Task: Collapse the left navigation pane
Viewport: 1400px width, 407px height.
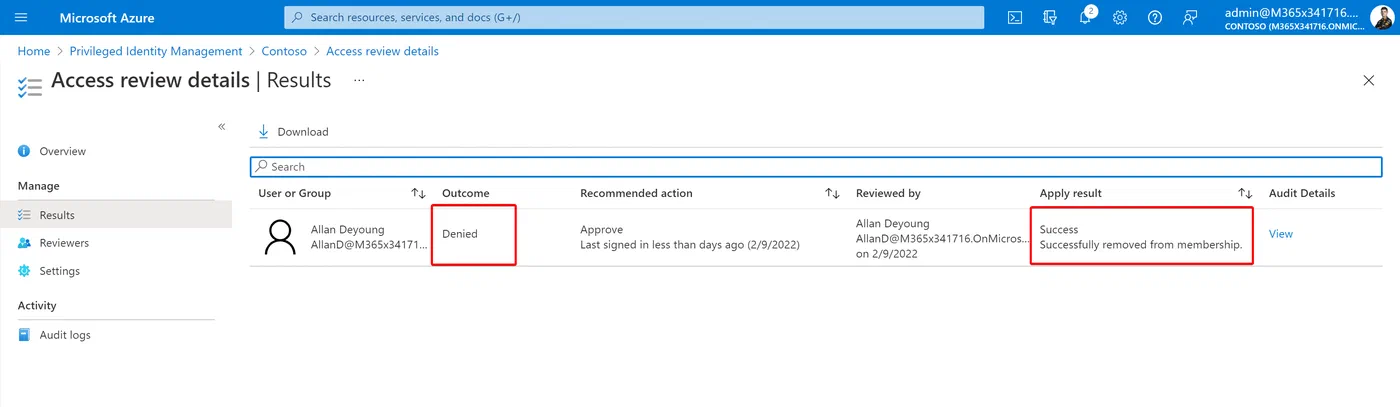Action: [222, 127]
